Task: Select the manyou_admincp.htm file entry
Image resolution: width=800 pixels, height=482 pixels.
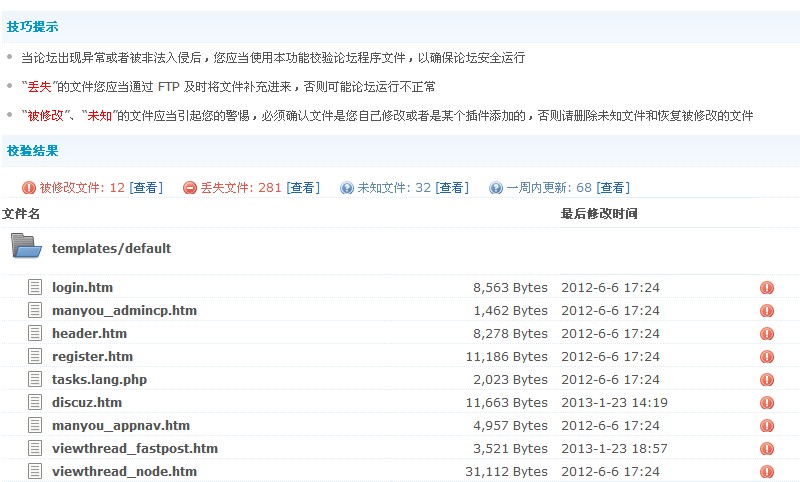Action: pyautogui.click(x=124, y=311)
